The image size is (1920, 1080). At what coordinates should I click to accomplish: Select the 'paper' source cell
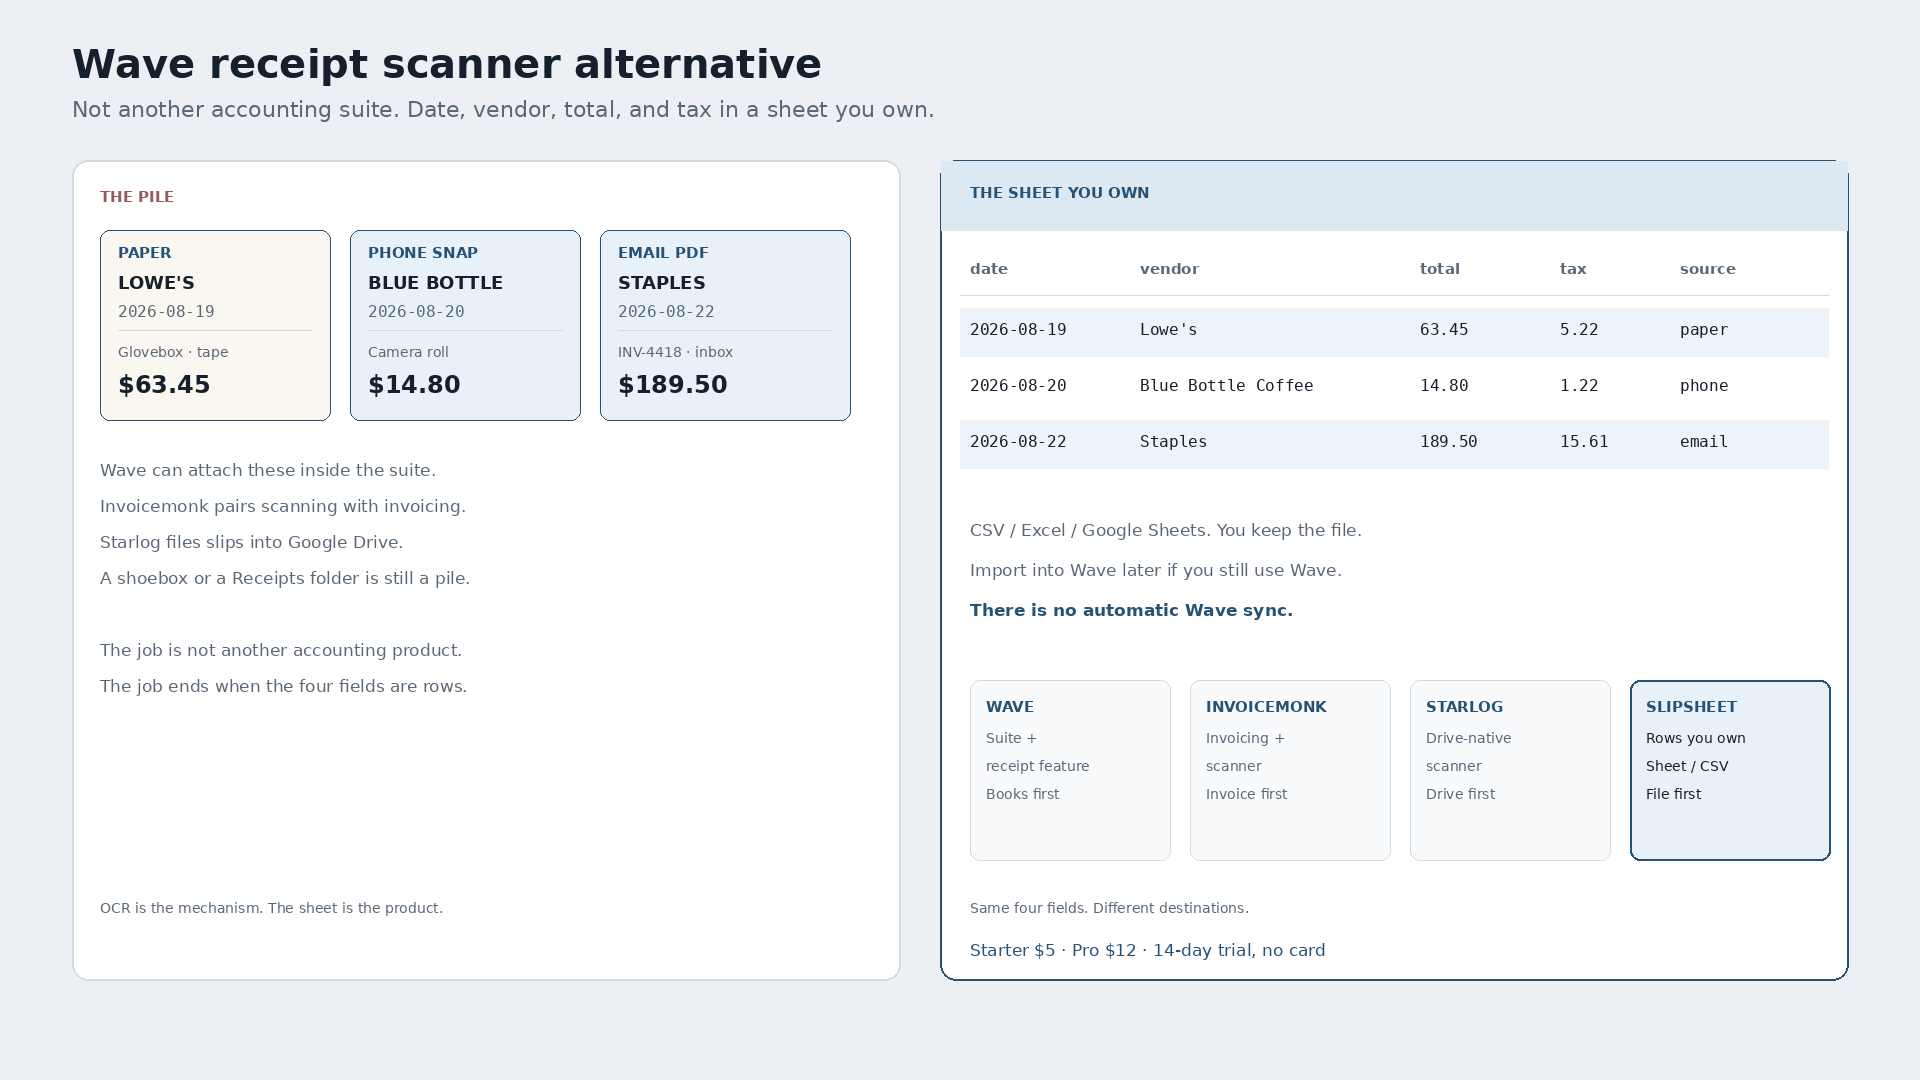pos(1704,330)
